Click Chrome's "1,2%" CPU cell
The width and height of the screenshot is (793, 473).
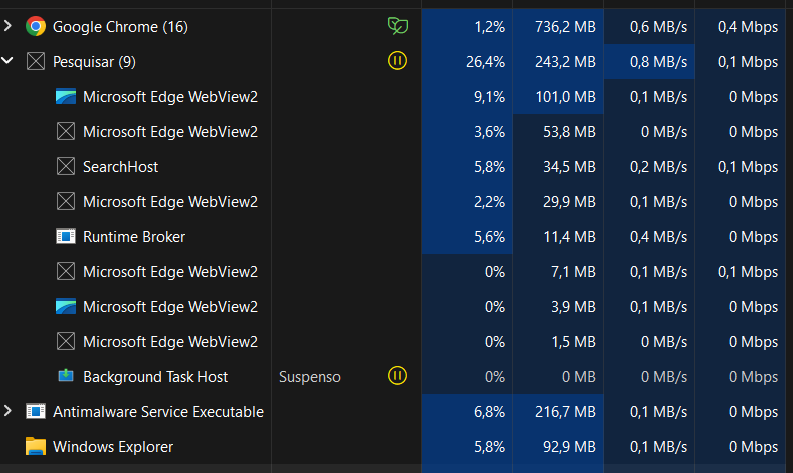coord(467,26)
